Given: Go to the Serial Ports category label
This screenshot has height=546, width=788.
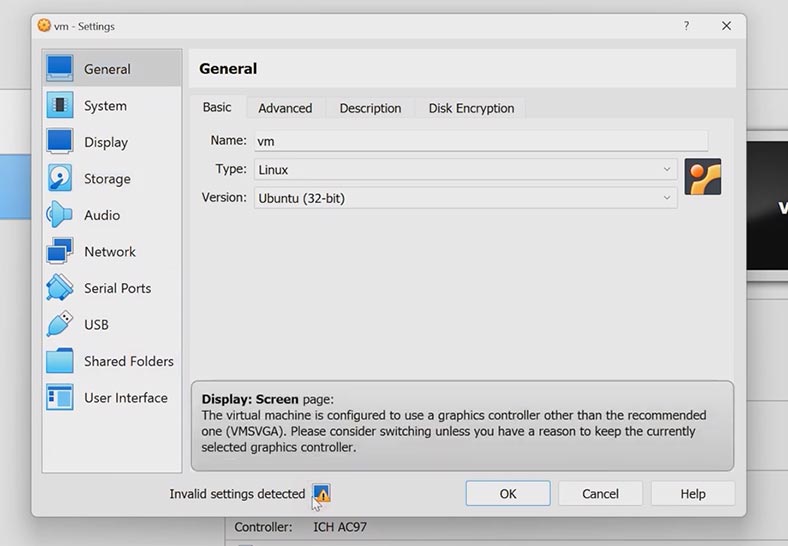Looking at the screenshot, I should tap(118, 288).
